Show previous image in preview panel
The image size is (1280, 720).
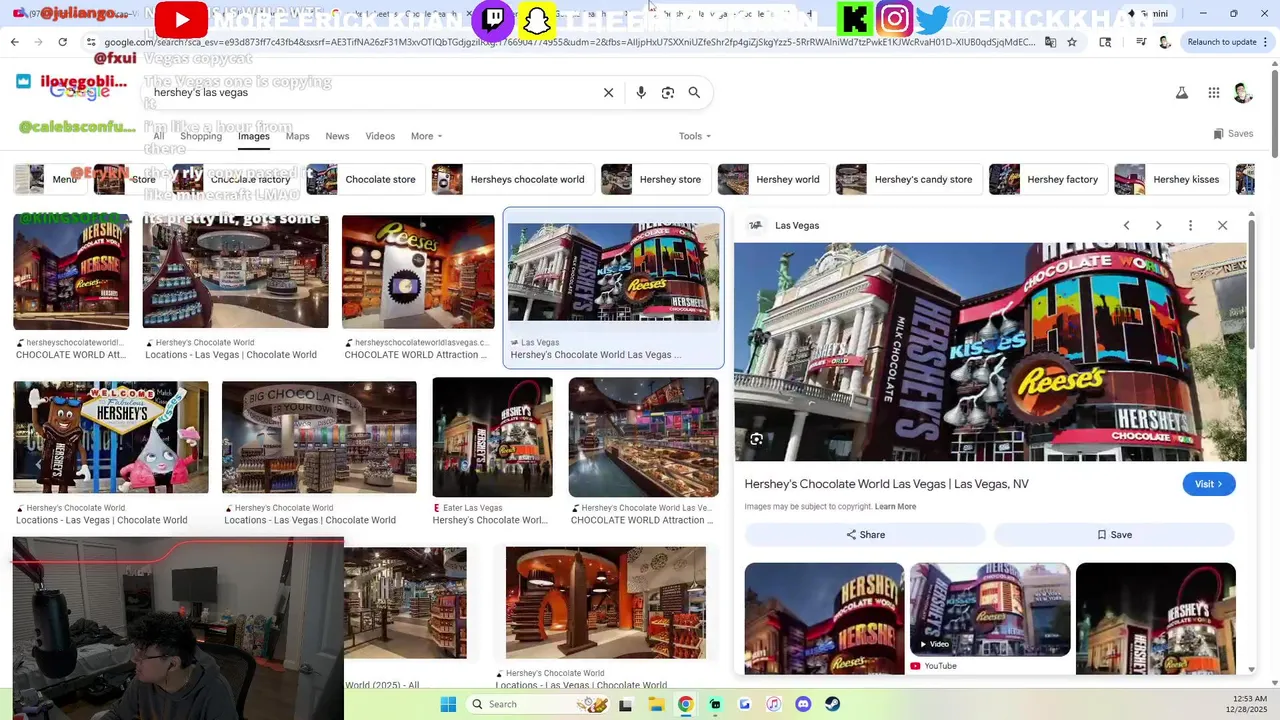pos(1126,225)
